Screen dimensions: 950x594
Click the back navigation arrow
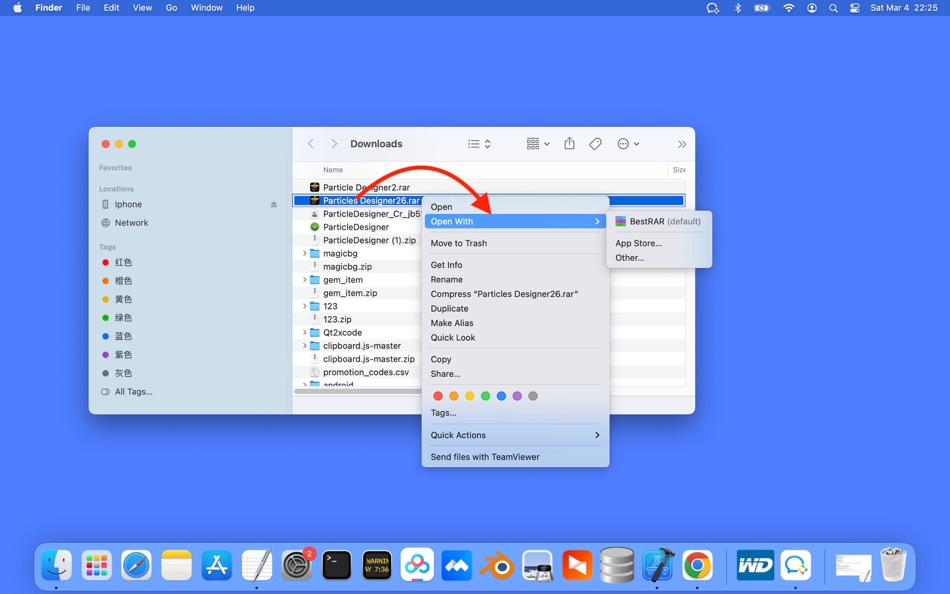click(310, 143)
